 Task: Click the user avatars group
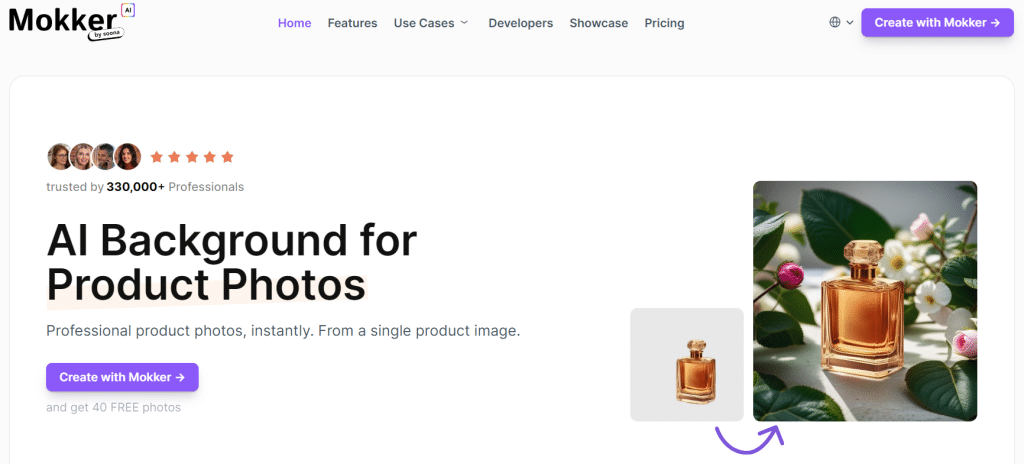(x=94, y=157)
